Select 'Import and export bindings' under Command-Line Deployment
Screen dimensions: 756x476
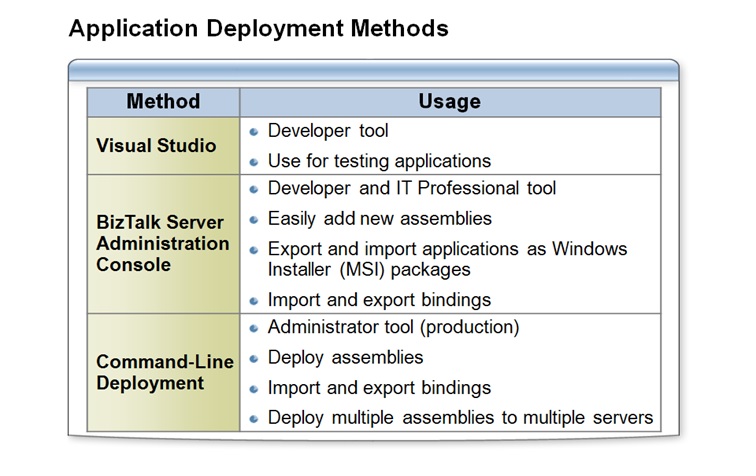click(x=379, y=388)
